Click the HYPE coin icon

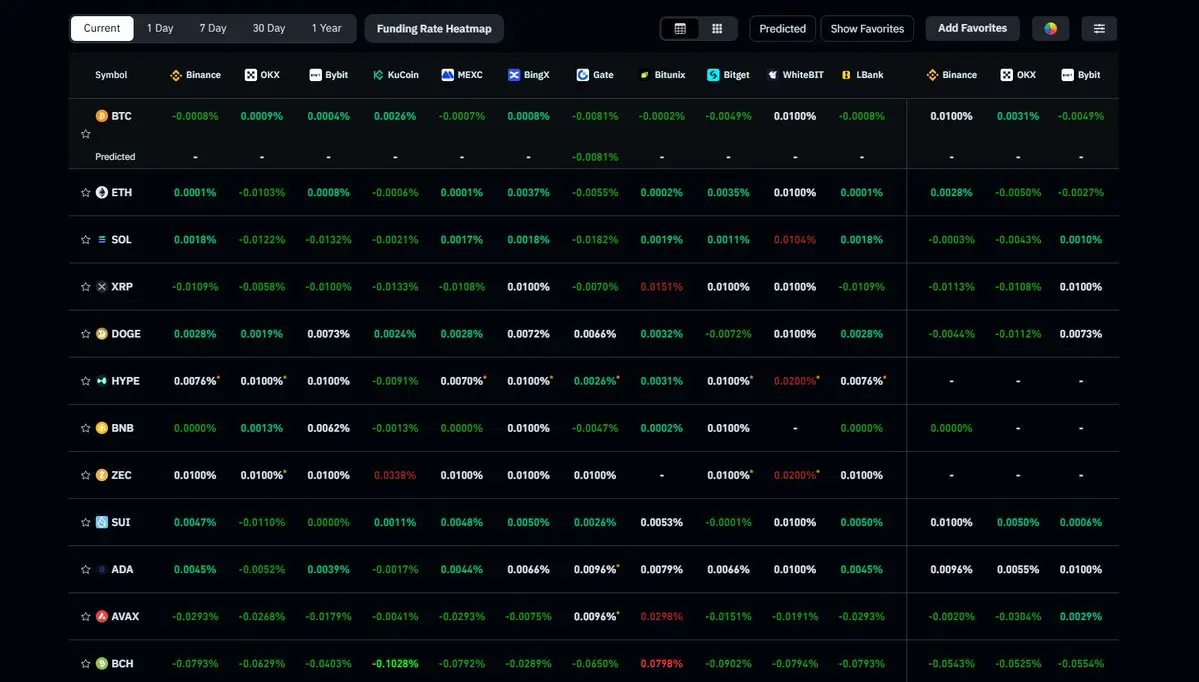pyautogui.click(x=102, y=381)
